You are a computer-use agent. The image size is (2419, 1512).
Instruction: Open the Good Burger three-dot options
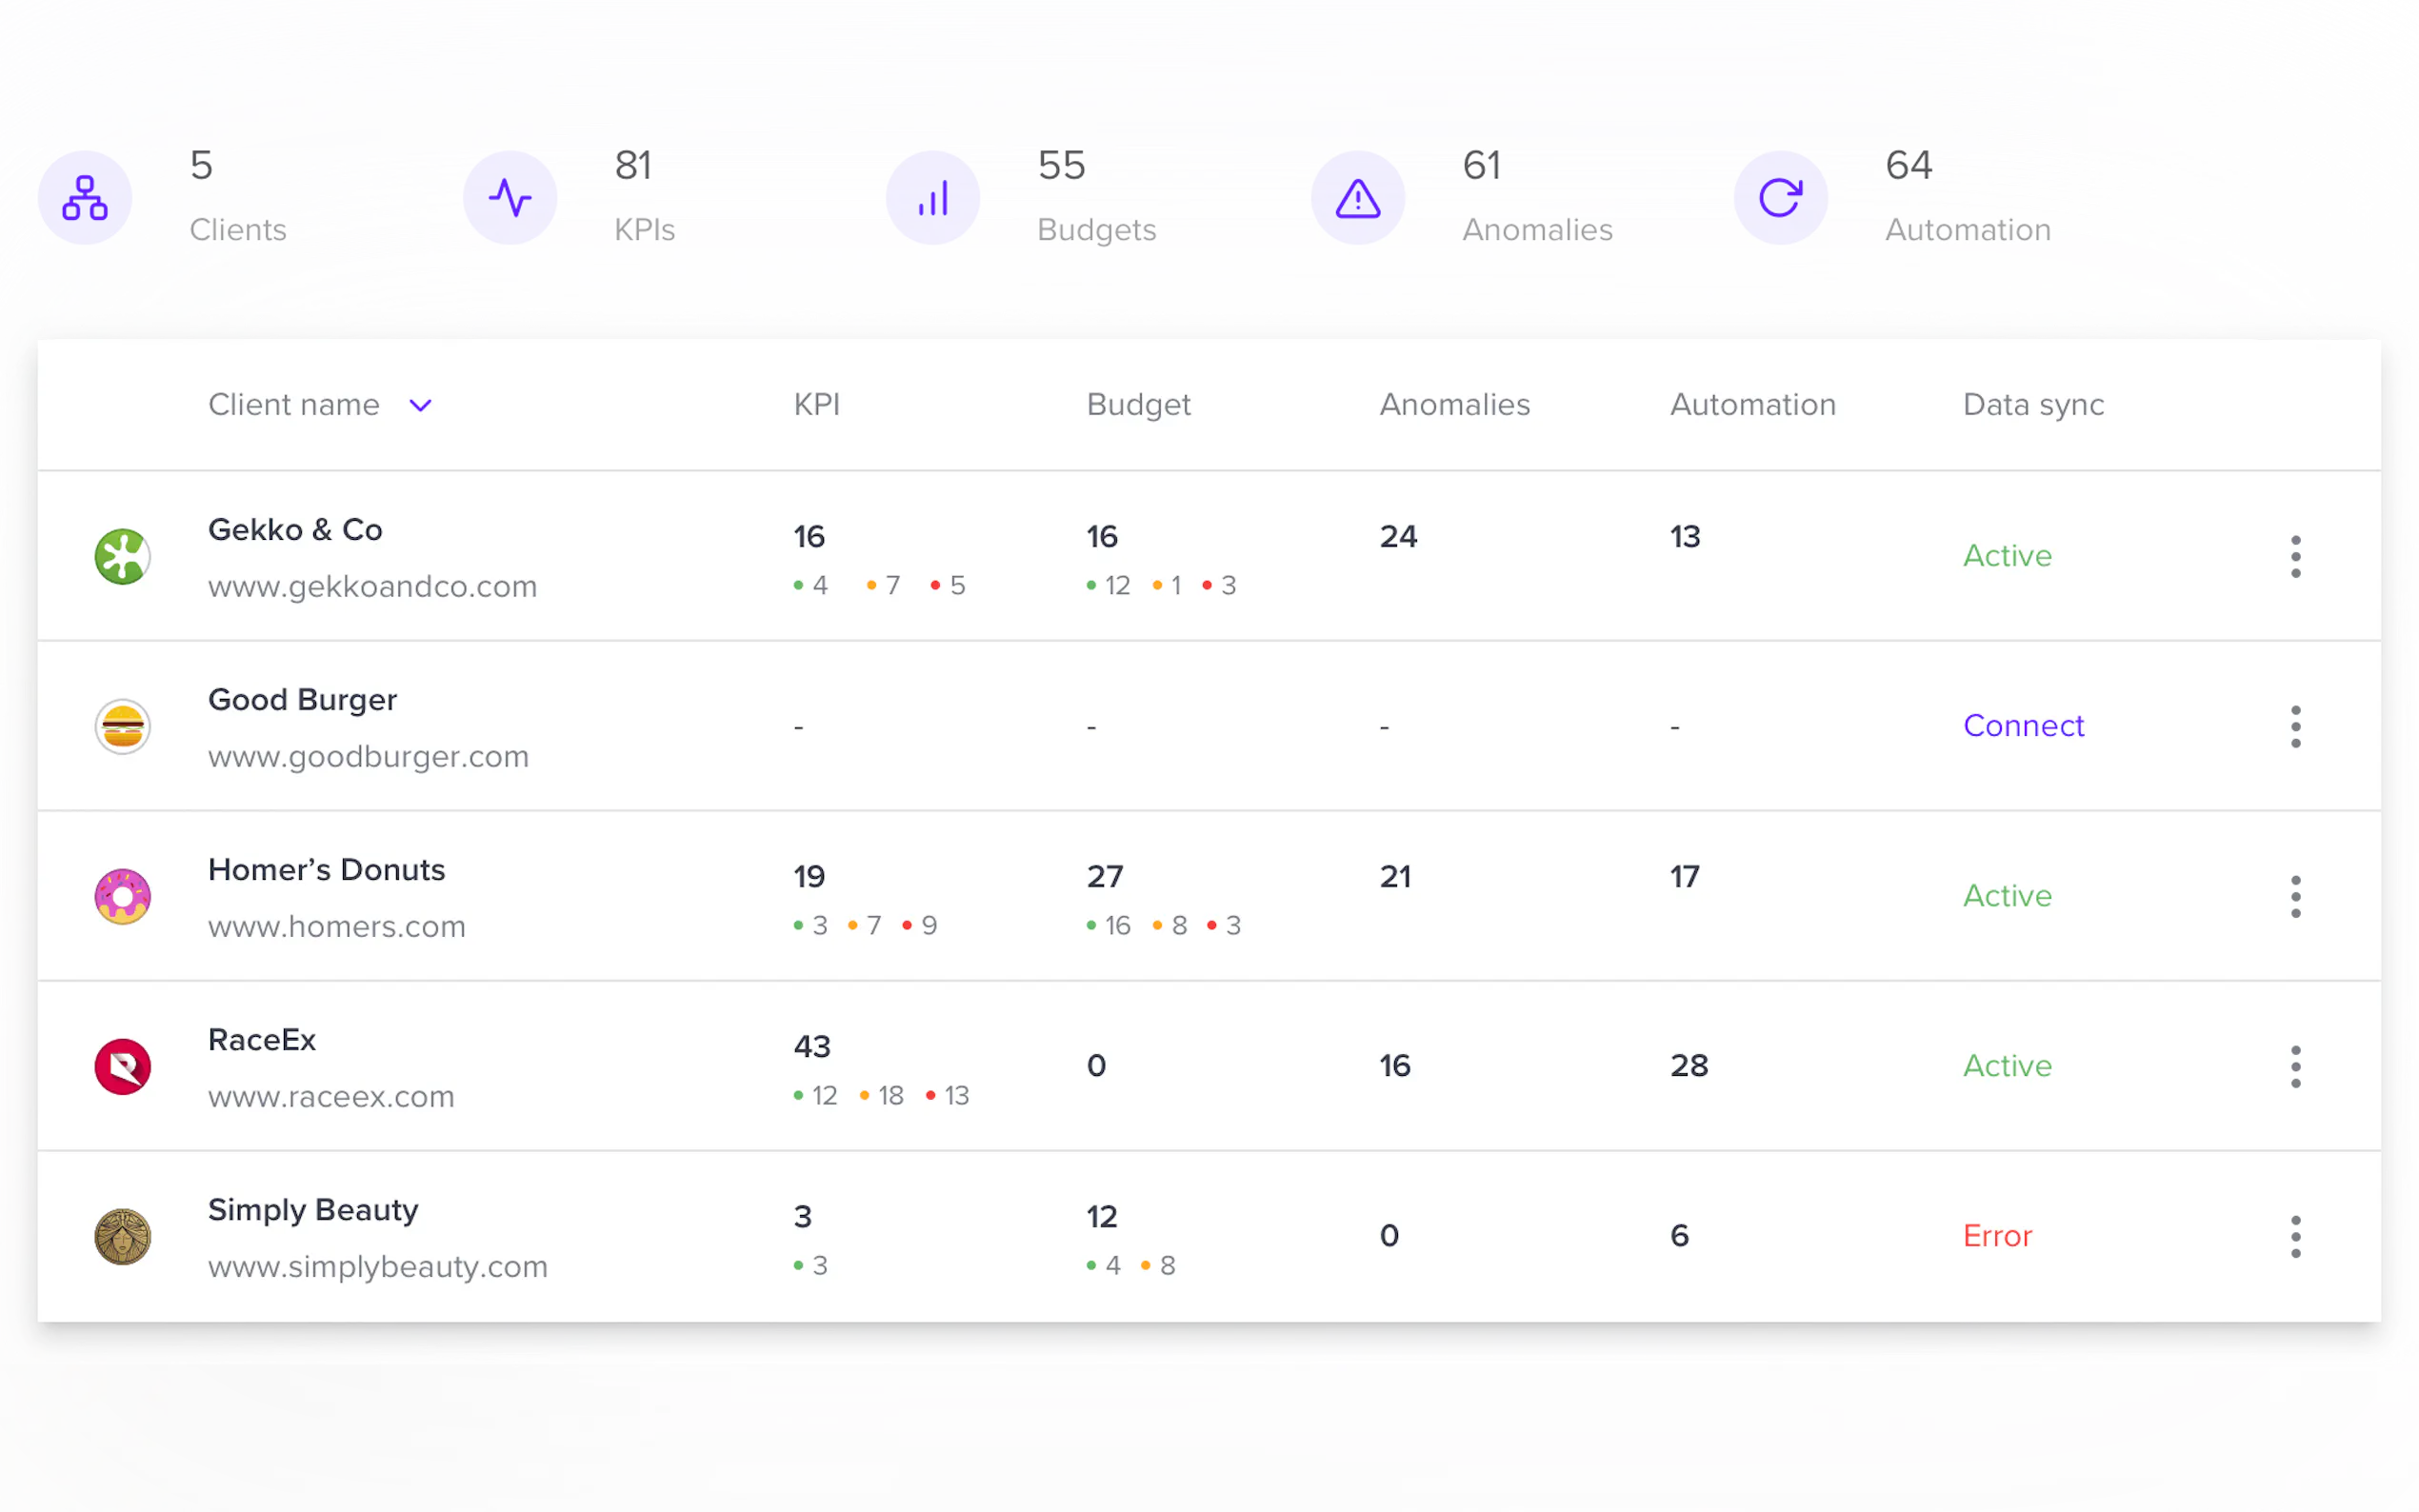tap(2295, 726)
